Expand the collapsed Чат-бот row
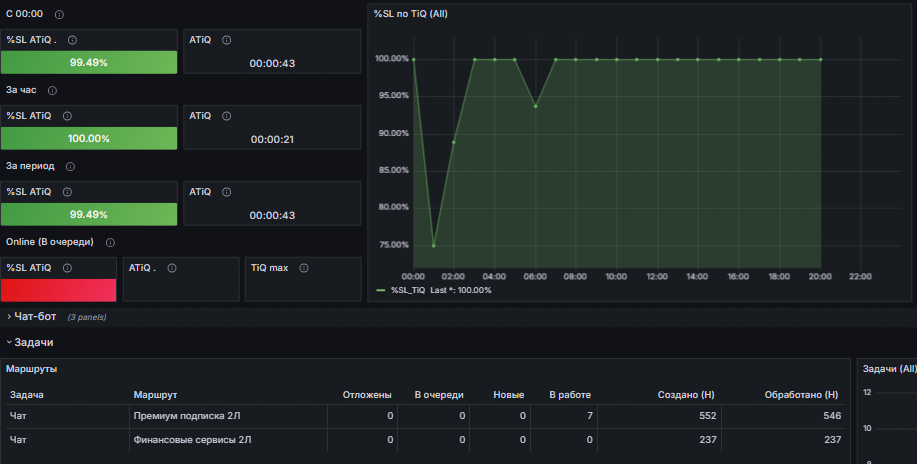917x464 pixels. point(33,316)
